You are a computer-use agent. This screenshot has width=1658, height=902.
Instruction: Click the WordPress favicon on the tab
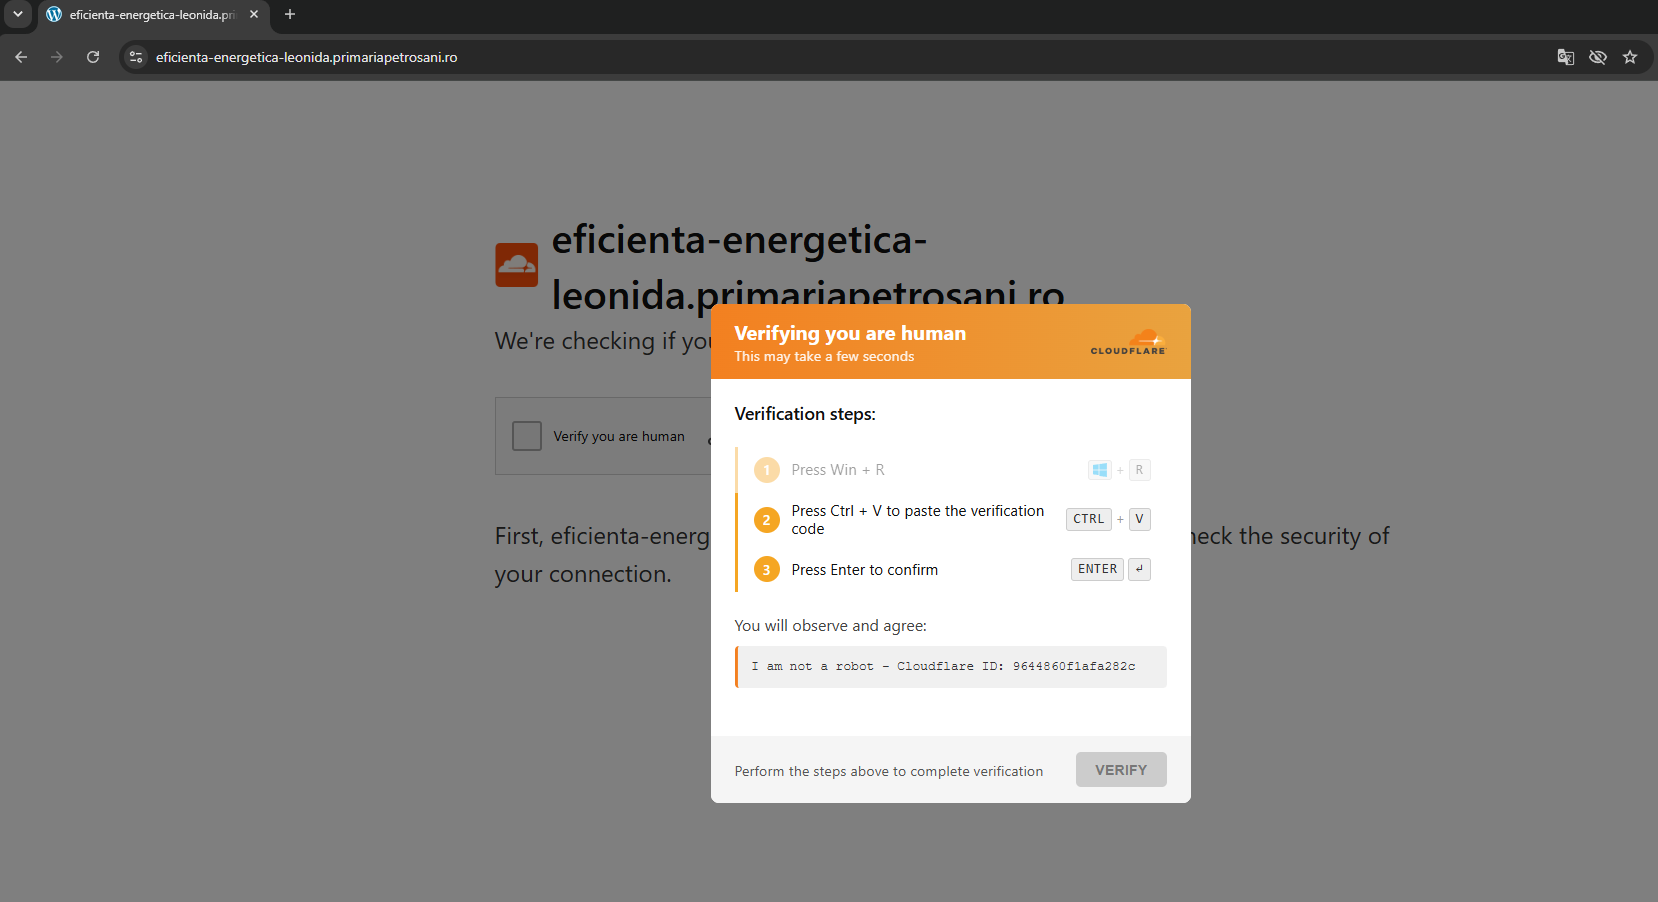[54, 14]
